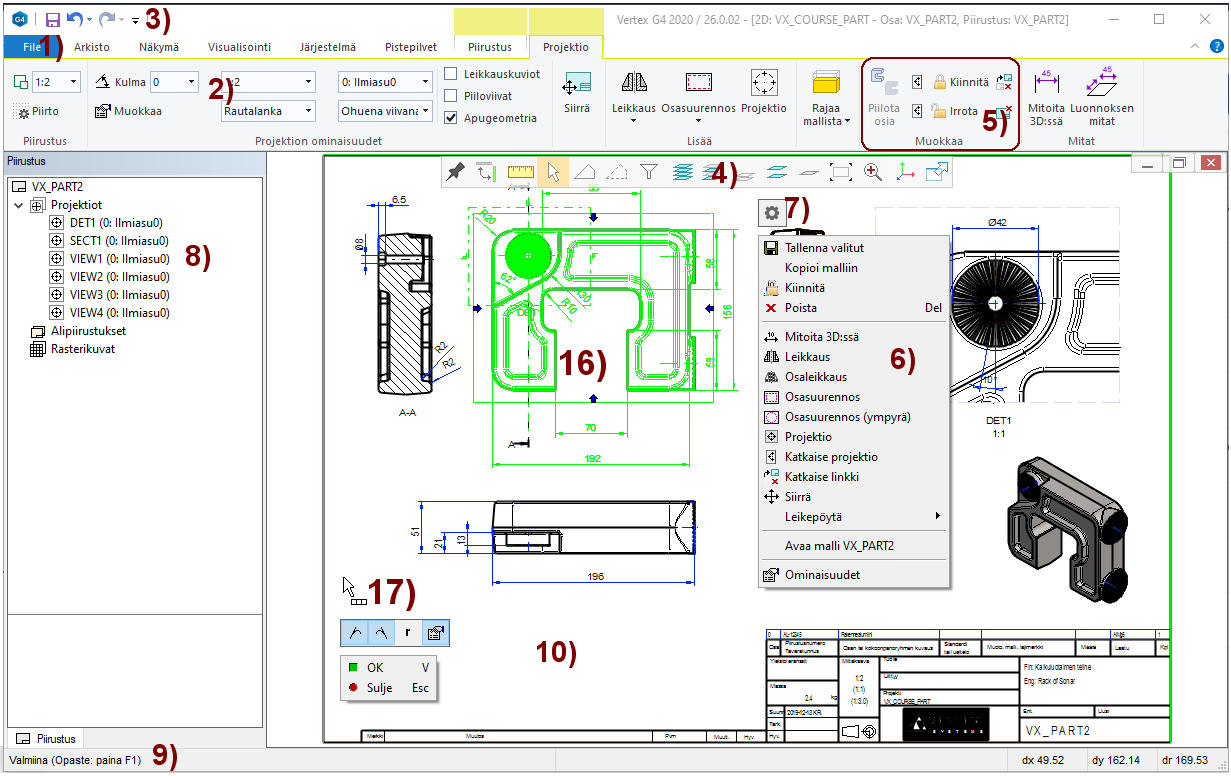Open the 1:2 scale dropdown
This screenshot has width=1231, height=776.
point(73,82)
